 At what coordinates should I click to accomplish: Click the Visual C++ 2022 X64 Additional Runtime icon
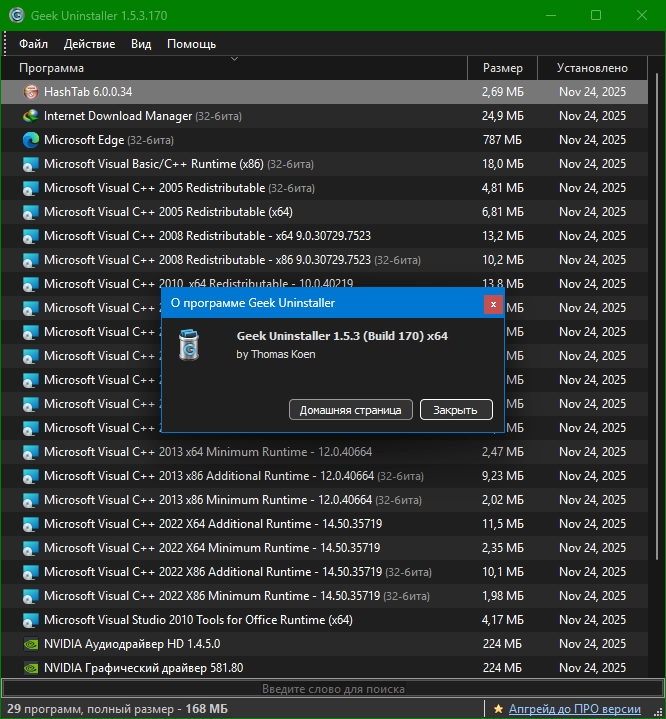coord(31,524)
